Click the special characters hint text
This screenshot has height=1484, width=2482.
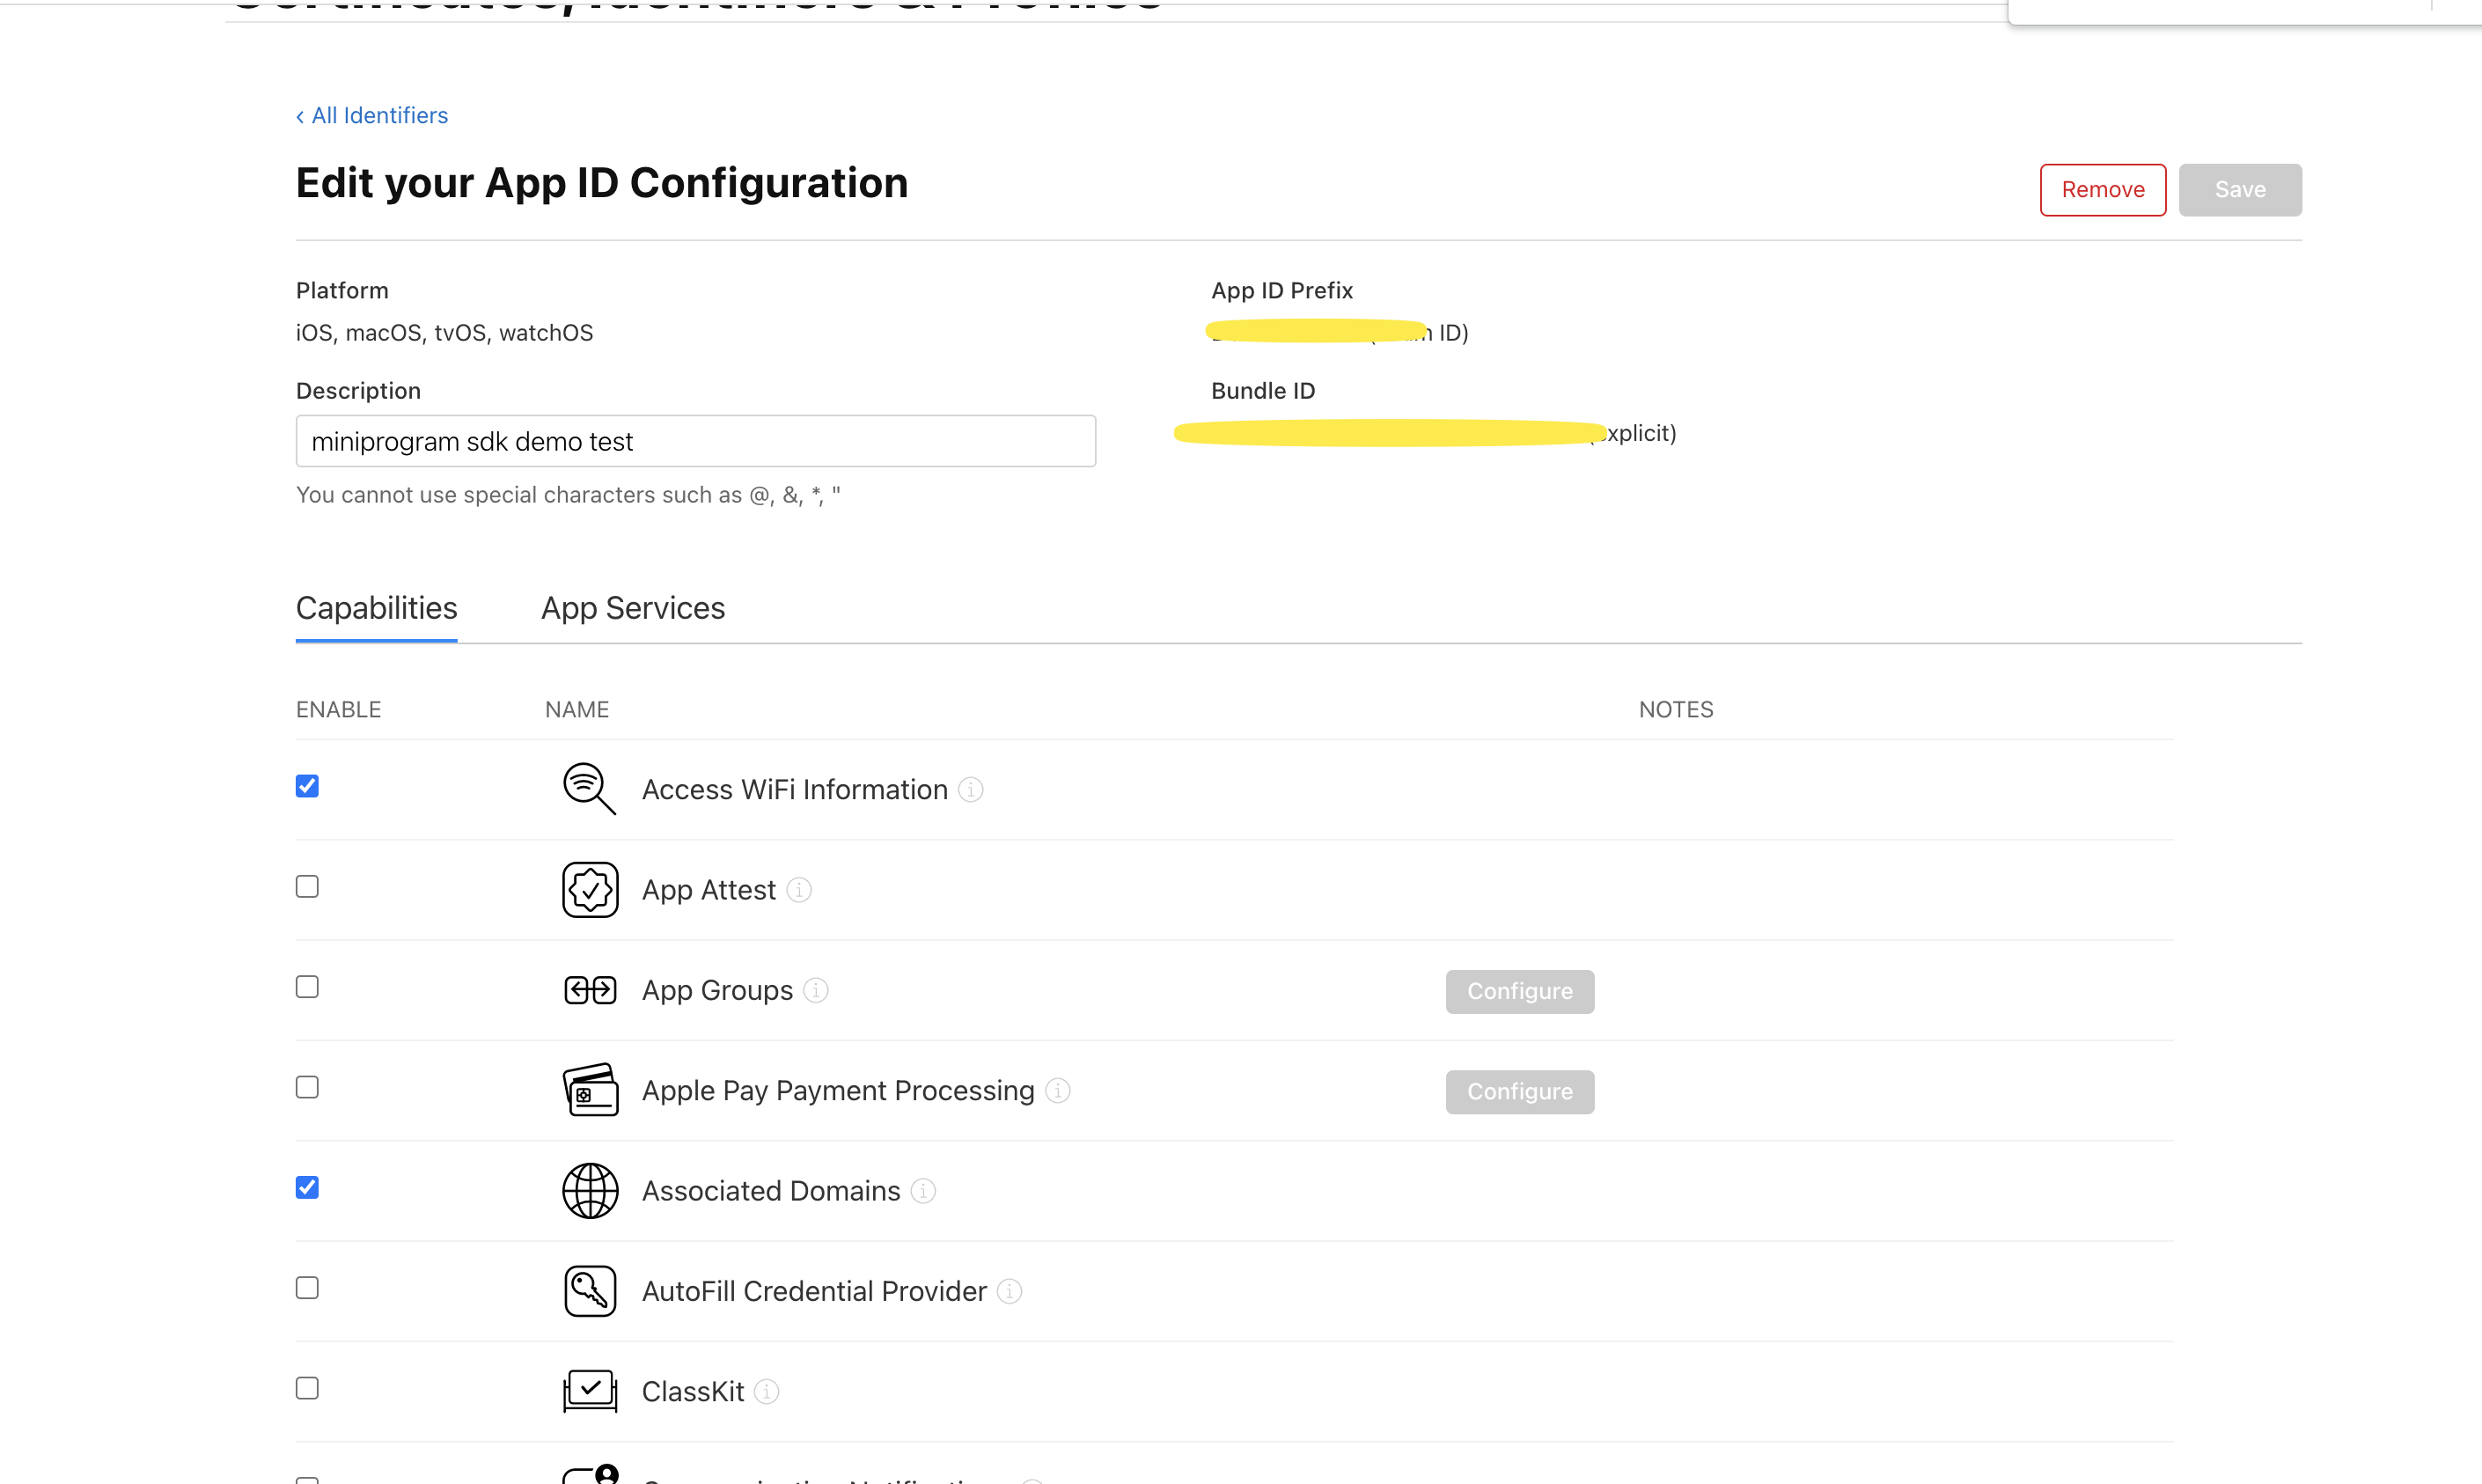point(568,495)
